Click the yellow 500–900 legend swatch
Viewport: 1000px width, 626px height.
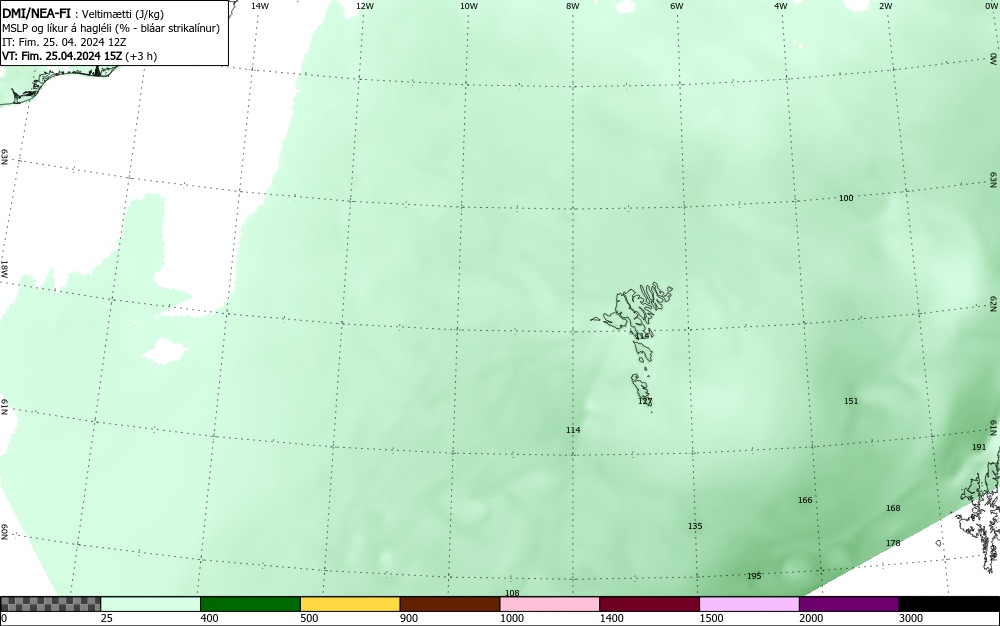(350, 604)
